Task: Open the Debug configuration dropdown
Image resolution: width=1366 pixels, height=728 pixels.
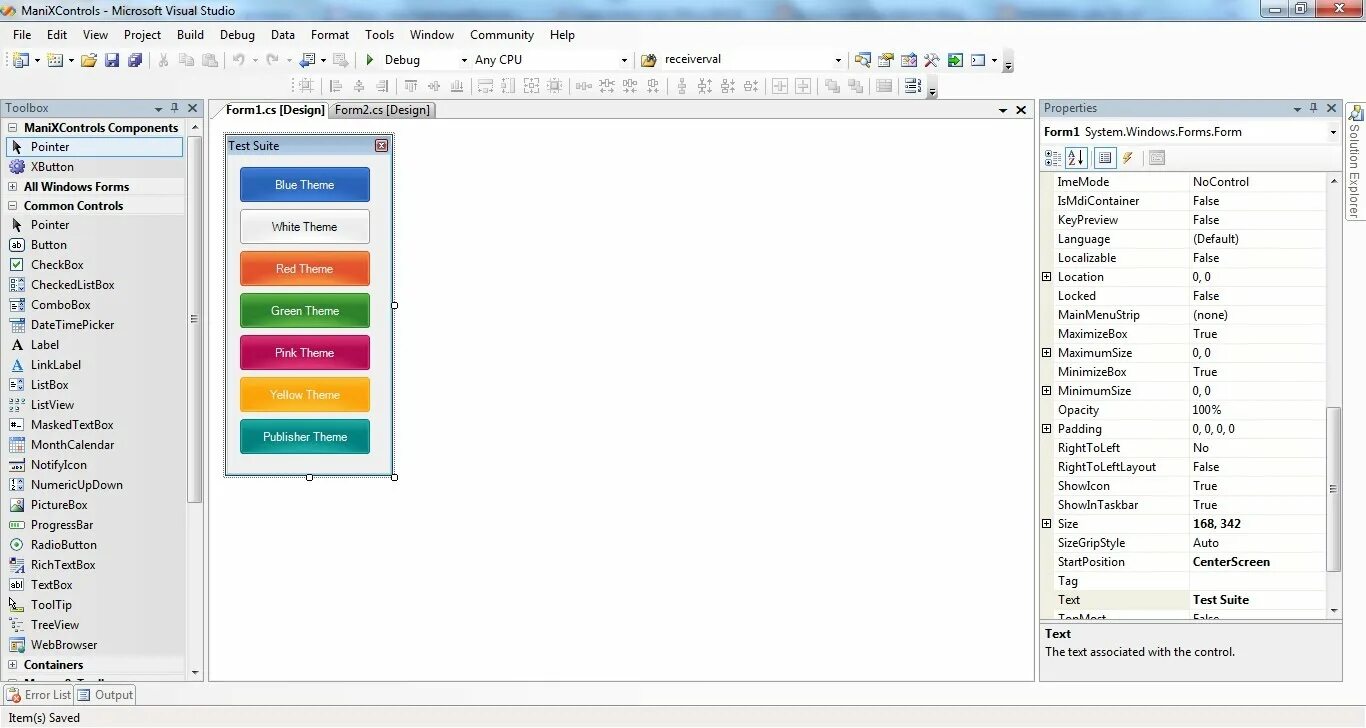Action: 464,60
